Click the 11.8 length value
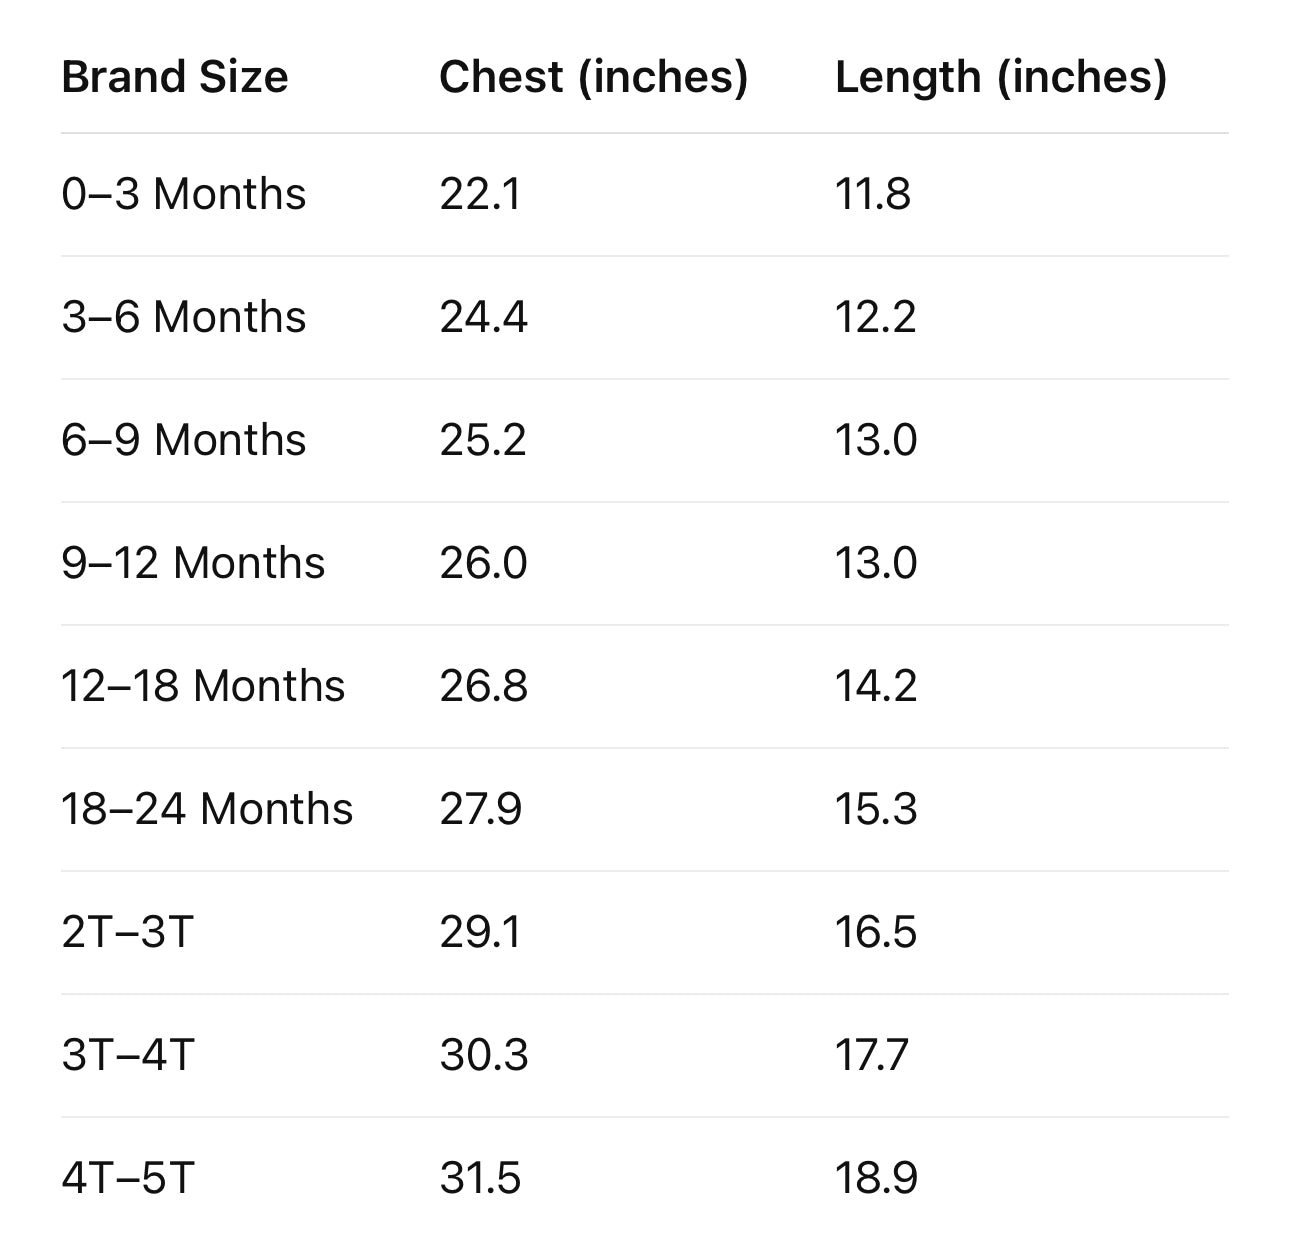1290x1245 pixels. tap(873, 194)
